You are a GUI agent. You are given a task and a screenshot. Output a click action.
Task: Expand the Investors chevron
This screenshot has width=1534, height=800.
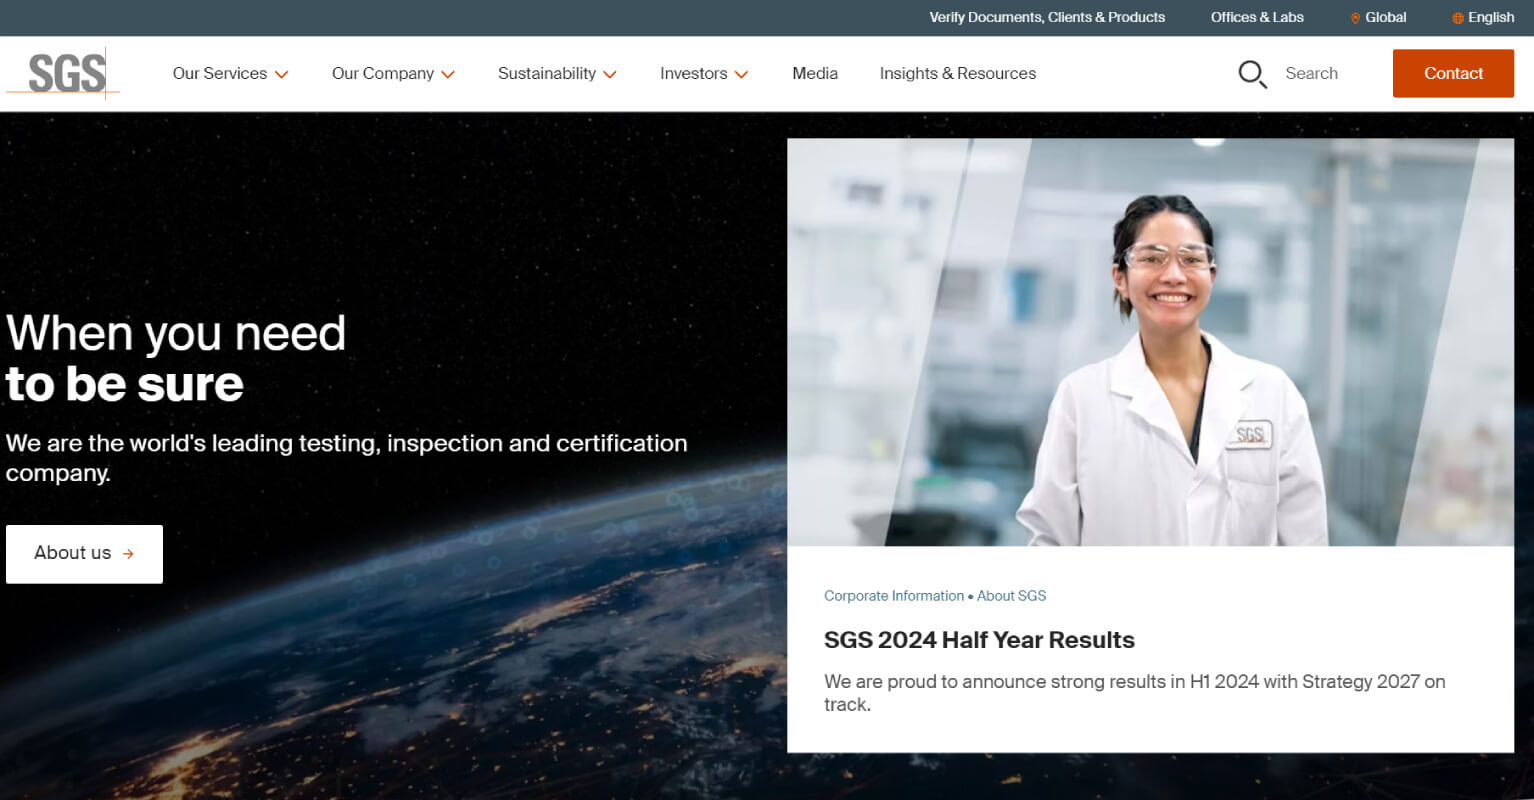tap(741, 74)
